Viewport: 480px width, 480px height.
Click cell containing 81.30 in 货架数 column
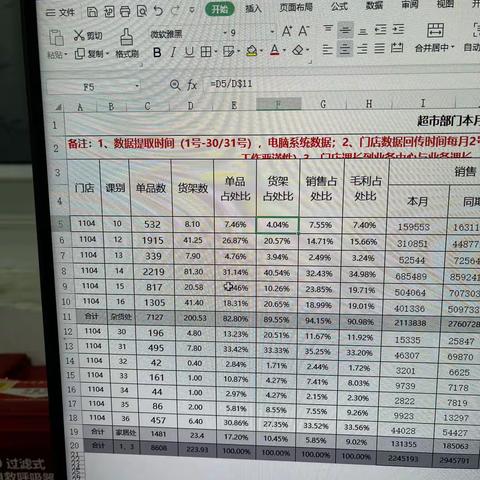pyautogui.click(x=193, y=272)
